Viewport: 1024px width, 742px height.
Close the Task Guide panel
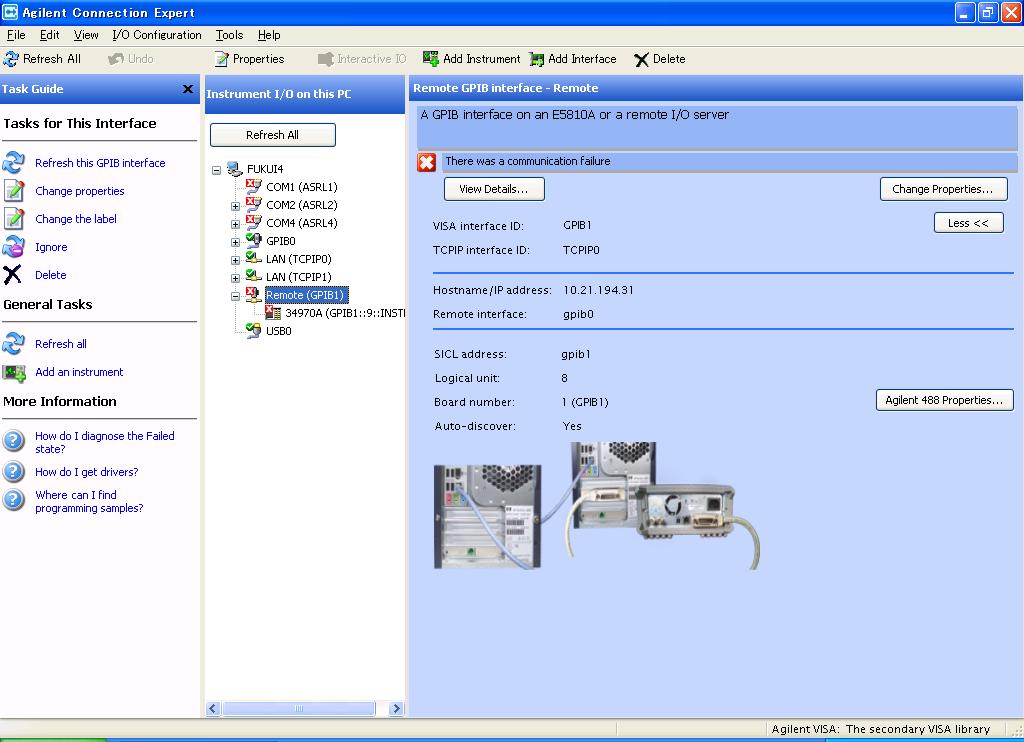coord(187,89)
